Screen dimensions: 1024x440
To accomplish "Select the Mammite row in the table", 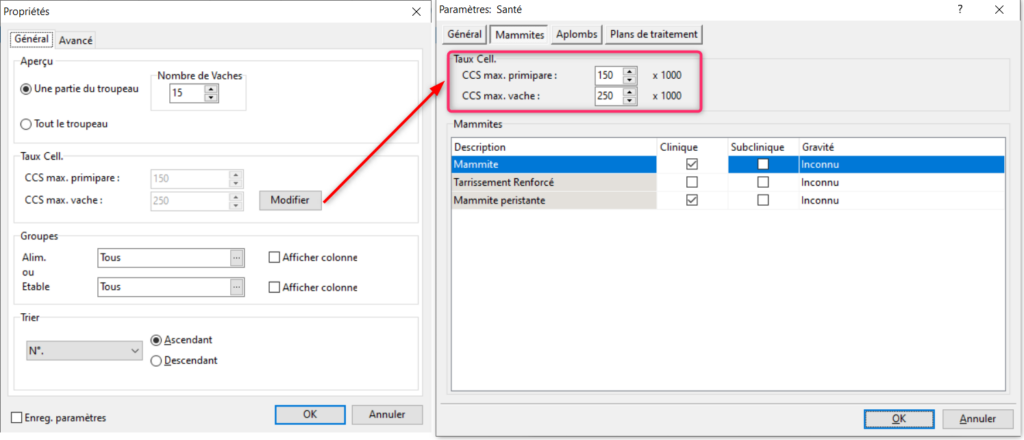I will click(553, 165).
